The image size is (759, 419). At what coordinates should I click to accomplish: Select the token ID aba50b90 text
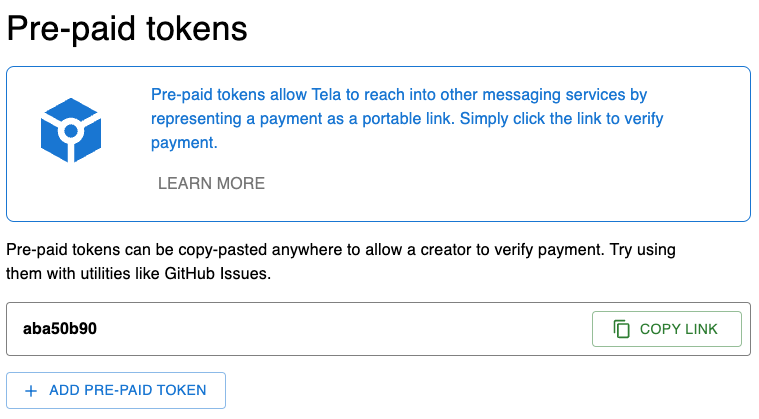click(60, 329)
